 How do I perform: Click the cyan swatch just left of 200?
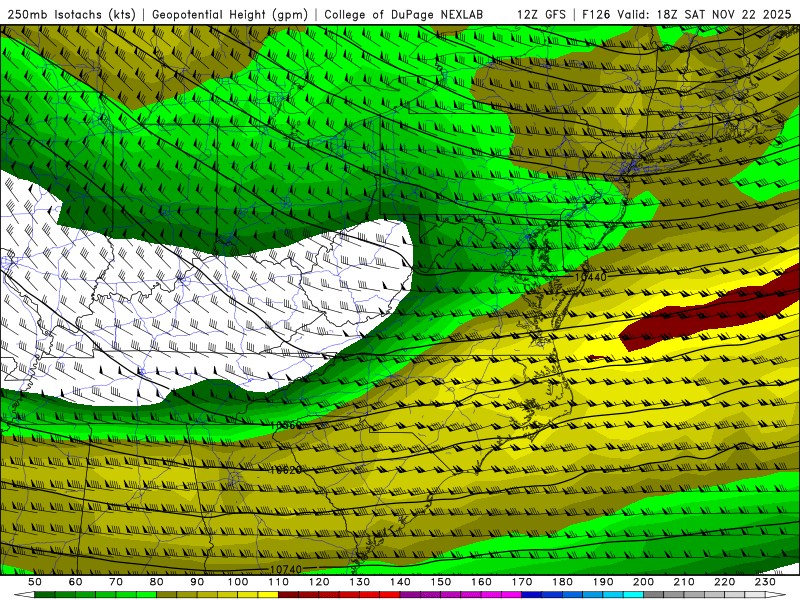point(634,595)
